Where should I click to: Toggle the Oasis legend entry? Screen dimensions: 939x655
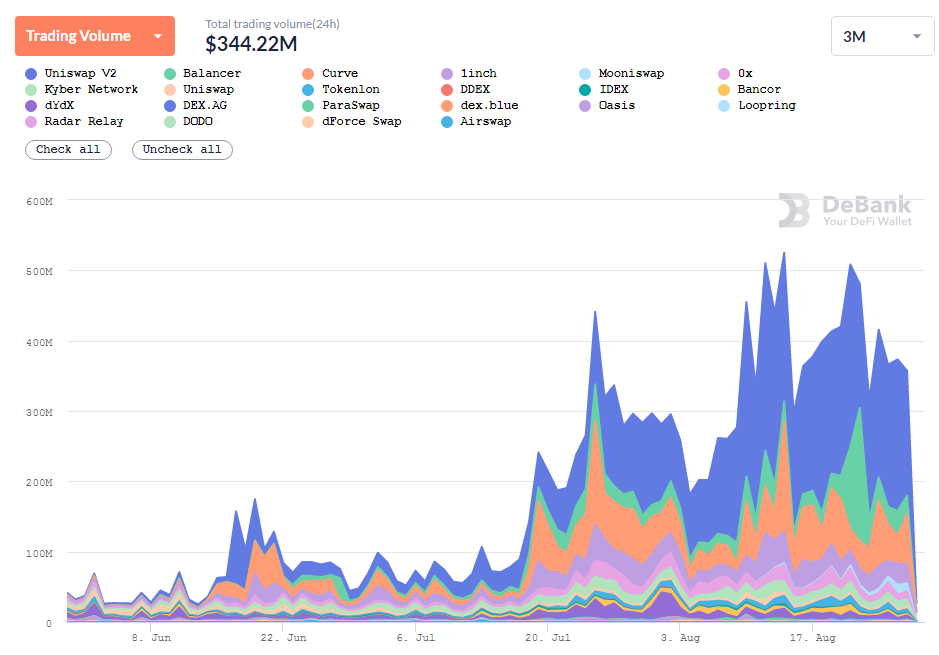[x=607, y=105]
